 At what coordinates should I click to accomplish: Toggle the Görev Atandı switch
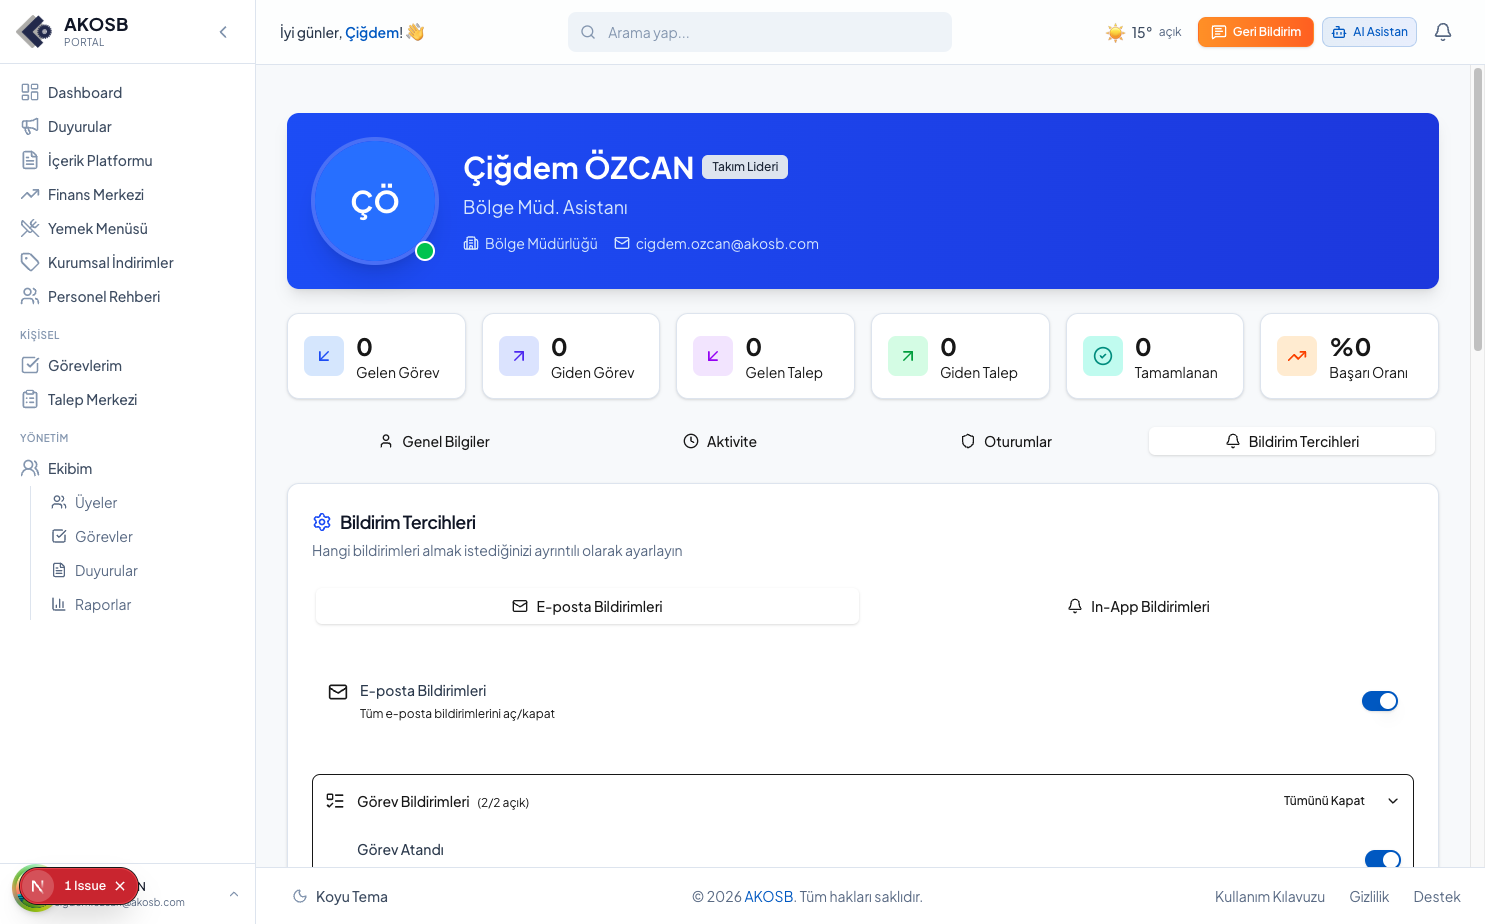[1383, 859]
